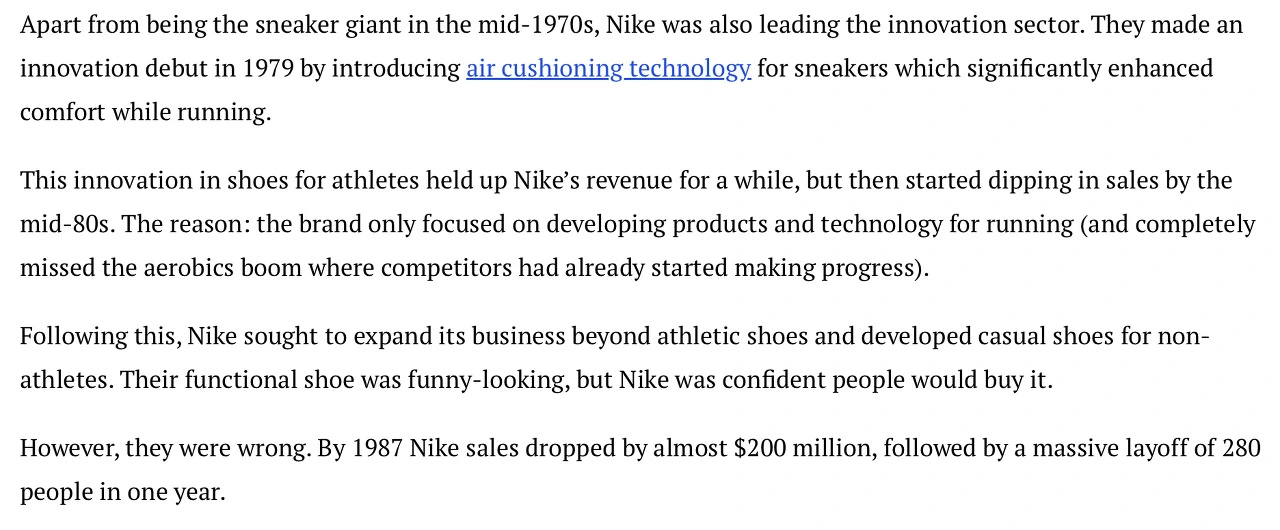
Task: Click the paragraph starting "Apart from being"
Action: click(400, 25)
